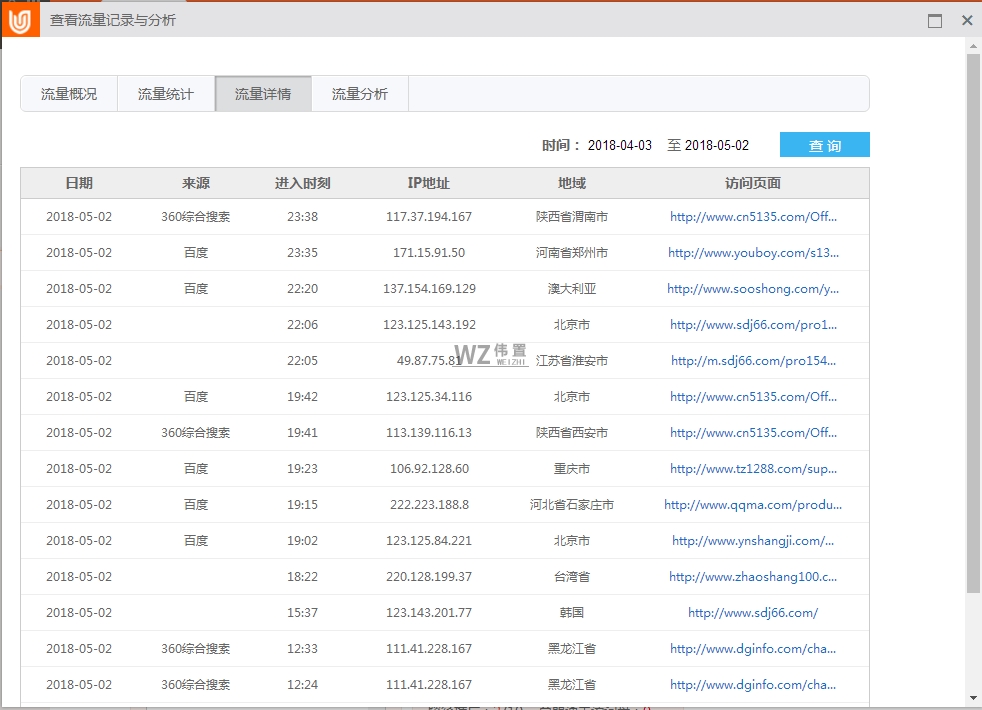982x710 pixels.
Task: Click the 查询 search button
Action: [824, 144]
